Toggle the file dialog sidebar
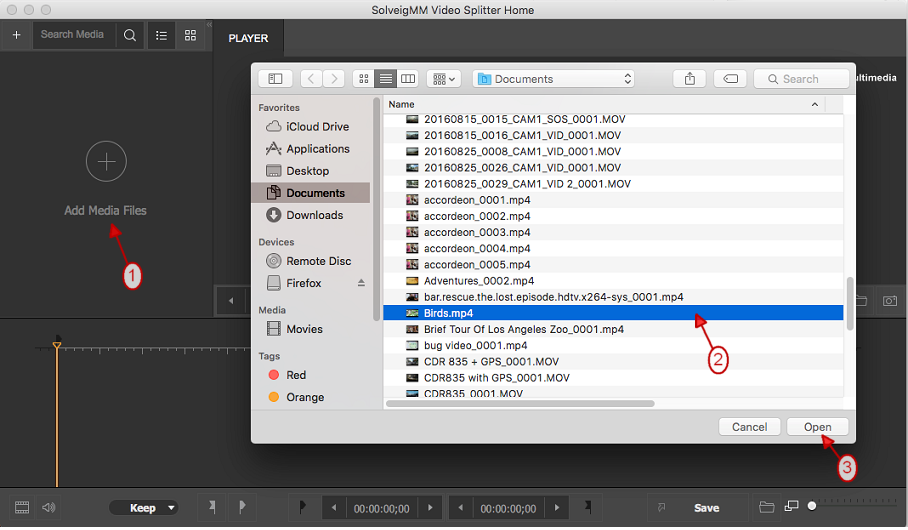The image size is (908, 530). [x=275, y=79]
